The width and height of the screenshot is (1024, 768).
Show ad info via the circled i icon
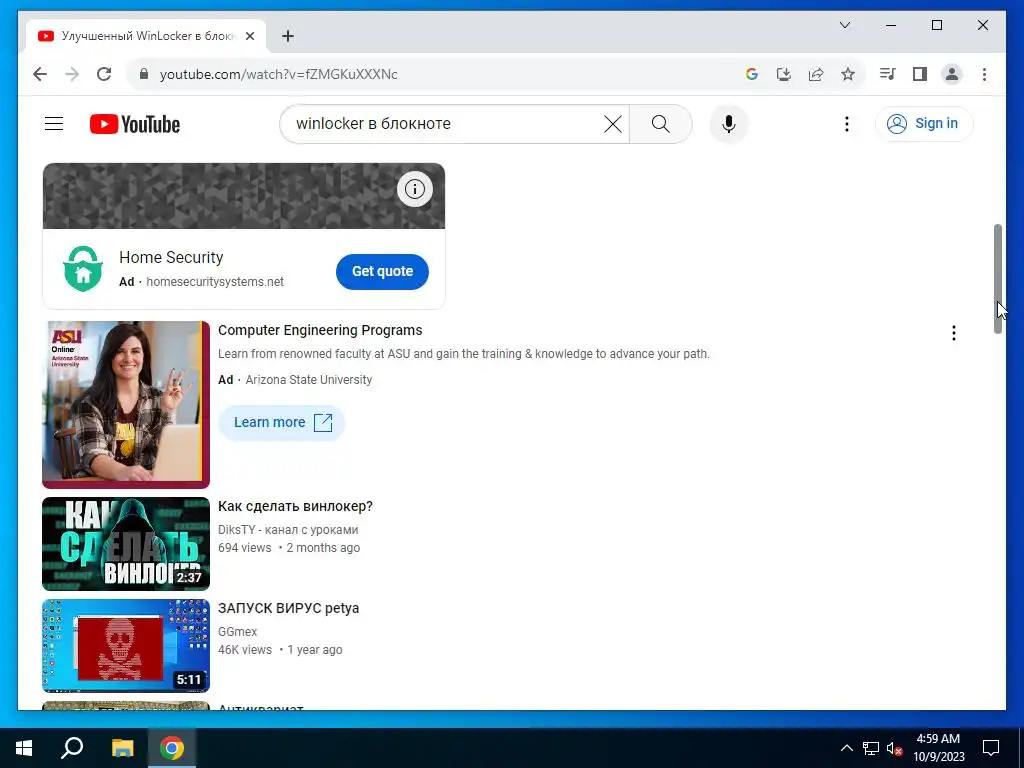(415, 189)
